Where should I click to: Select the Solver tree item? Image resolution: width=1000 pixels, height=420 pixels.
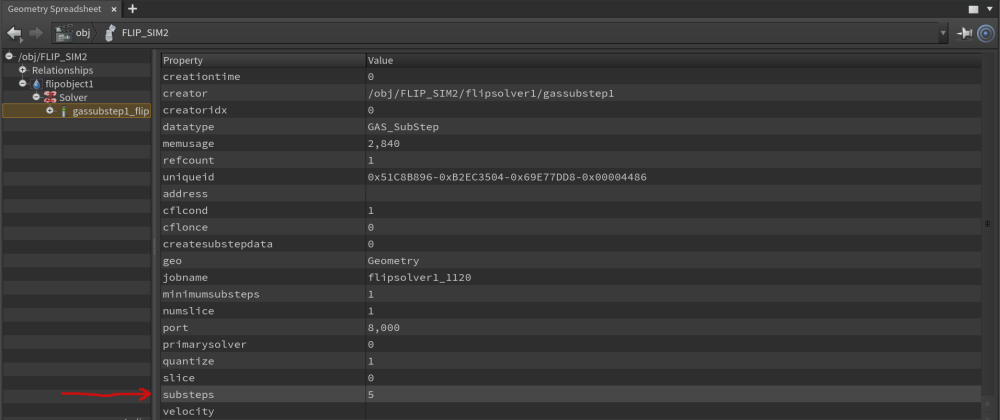(x=73, y=97)
